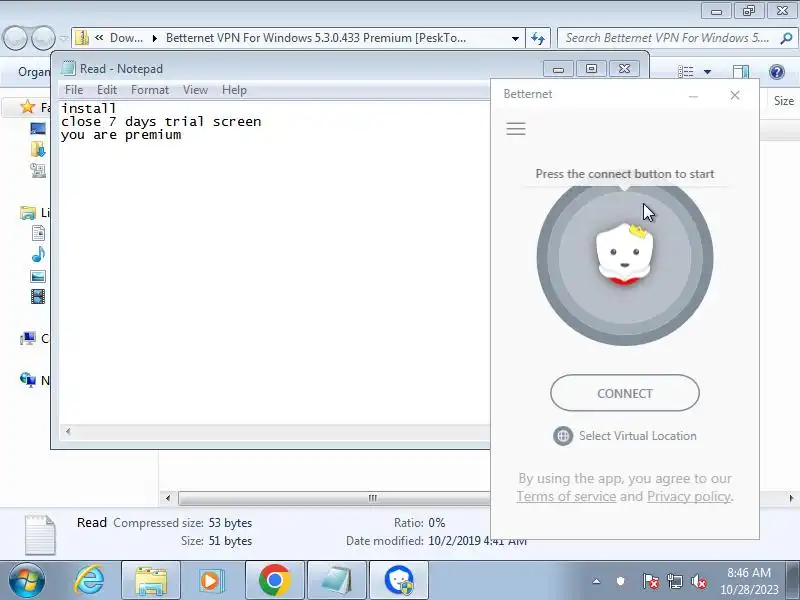Focus the Search Betternet VPN field
800x600 pixels.
[x=676, y=38]
